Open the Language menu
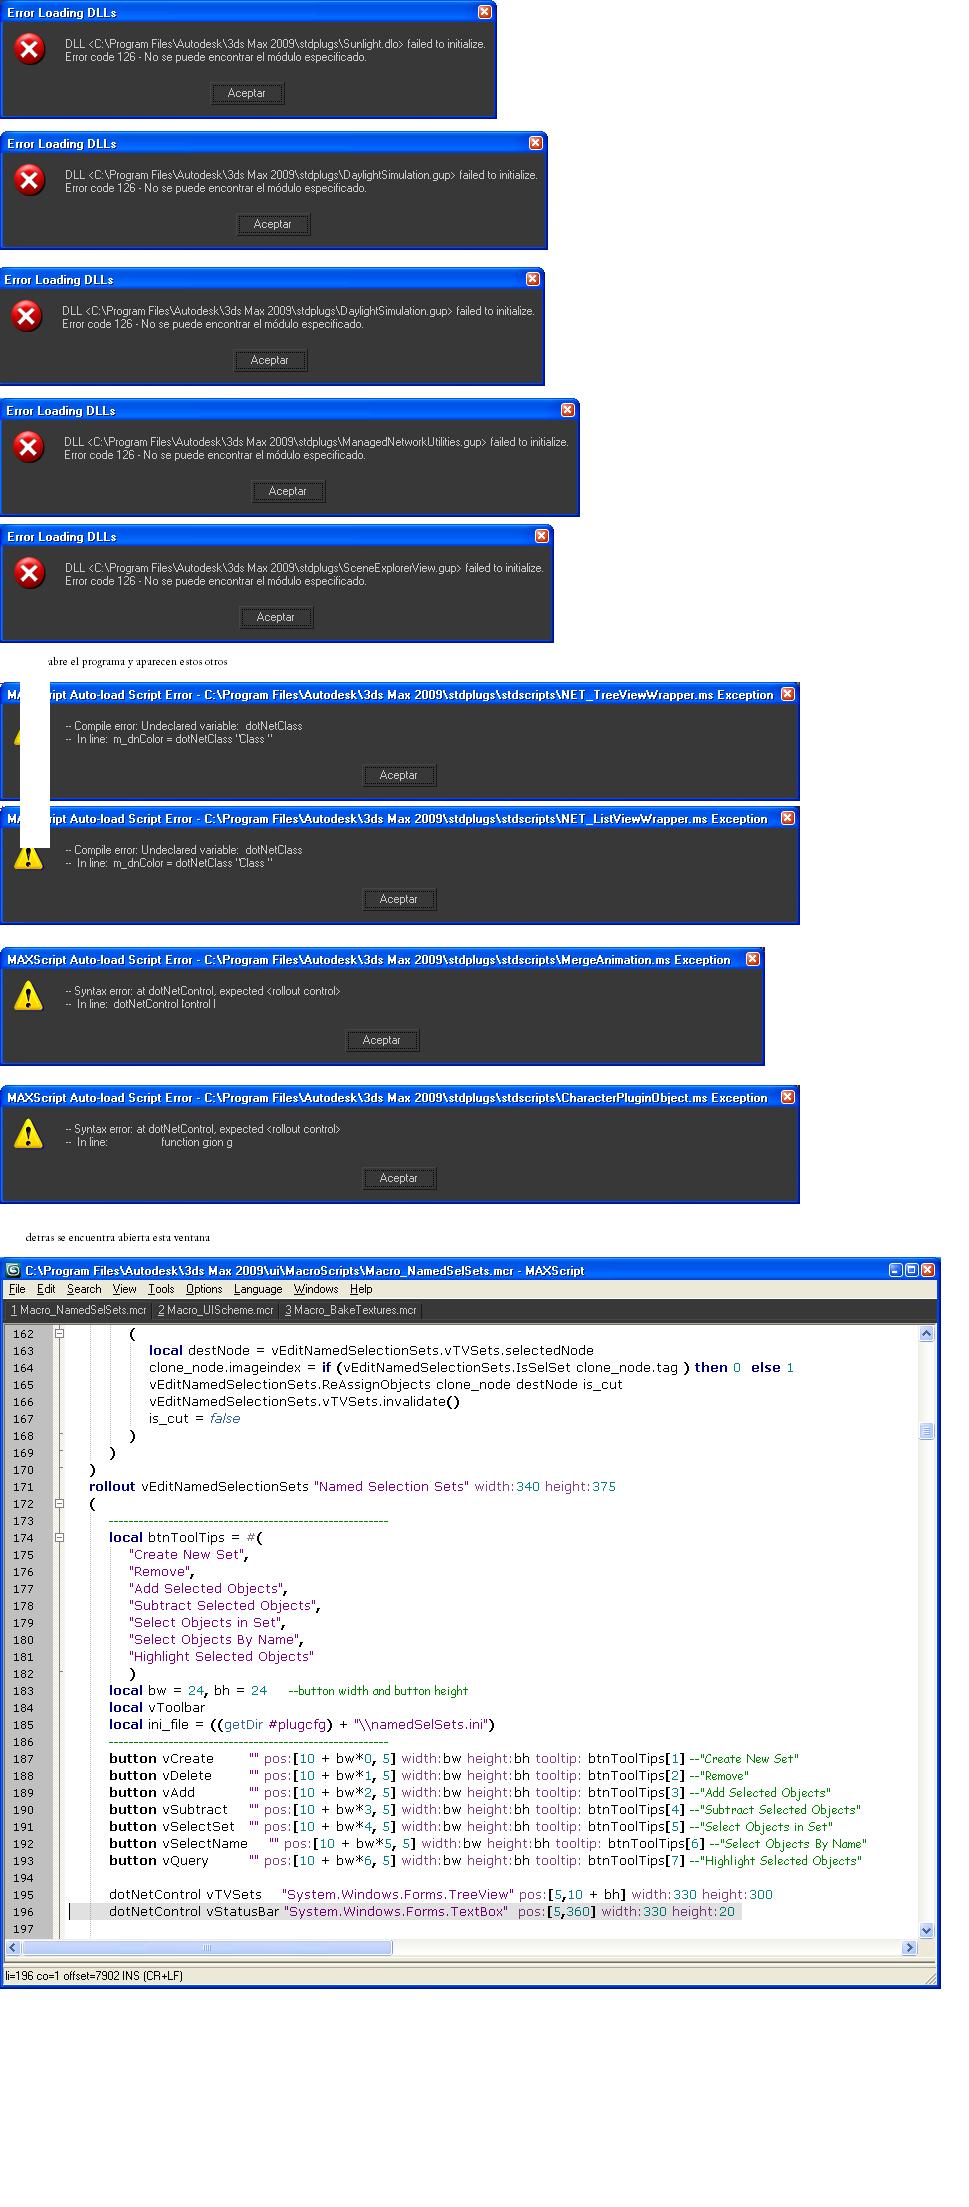The width and height of the screenshot is (969, 2207). coord(258,1289)
